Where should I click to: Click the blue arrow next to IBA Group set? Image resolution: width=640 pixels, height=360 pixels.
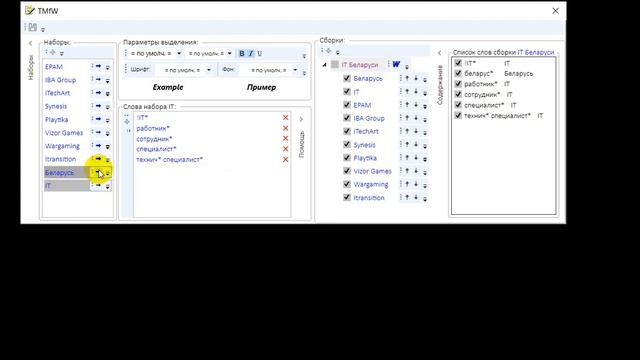click(98, 80)
